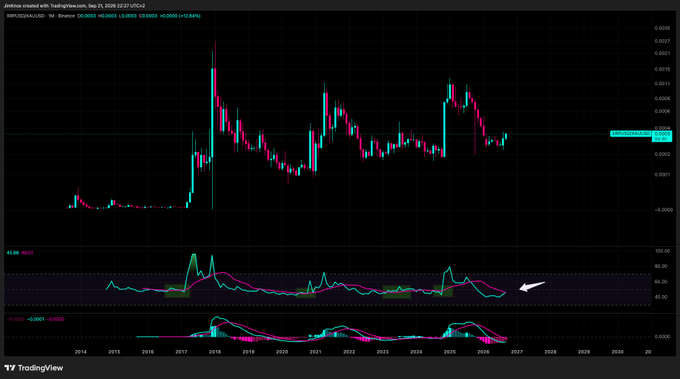Screen dimensions: 680x379
Task: Click the +12.84% change value
Action: point(189,16)
